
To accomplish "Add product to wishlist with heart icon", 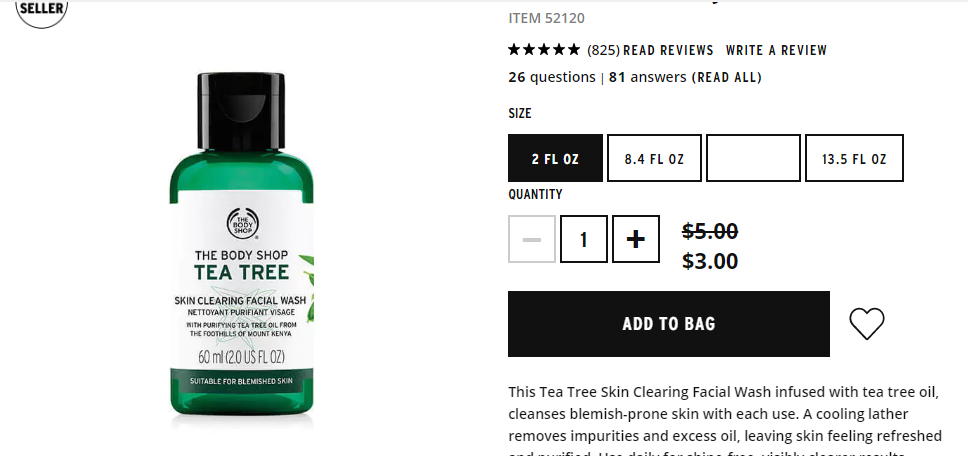I will coord(867,323).
